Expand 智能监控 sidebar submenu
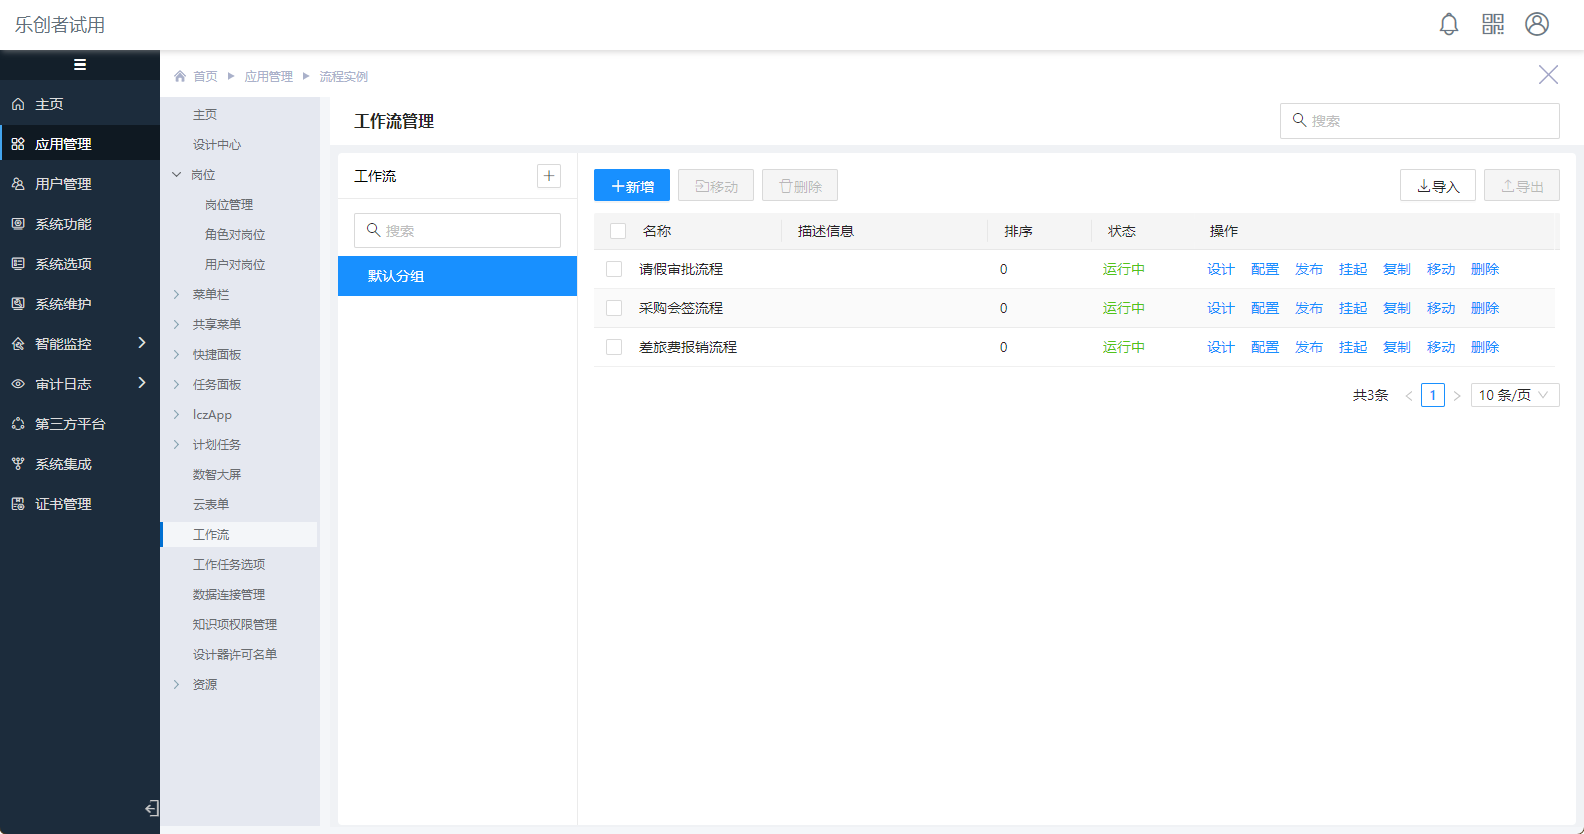Viewport: 1584px width, 834px height. (141, 343)
